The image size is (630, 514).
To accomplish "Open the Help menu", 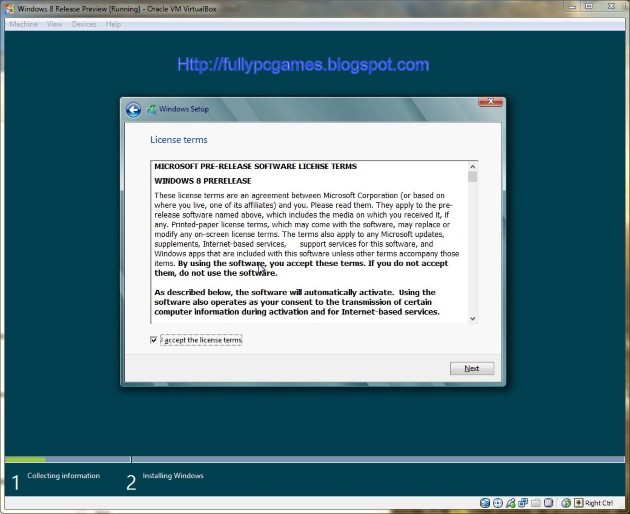I will 113,24.
